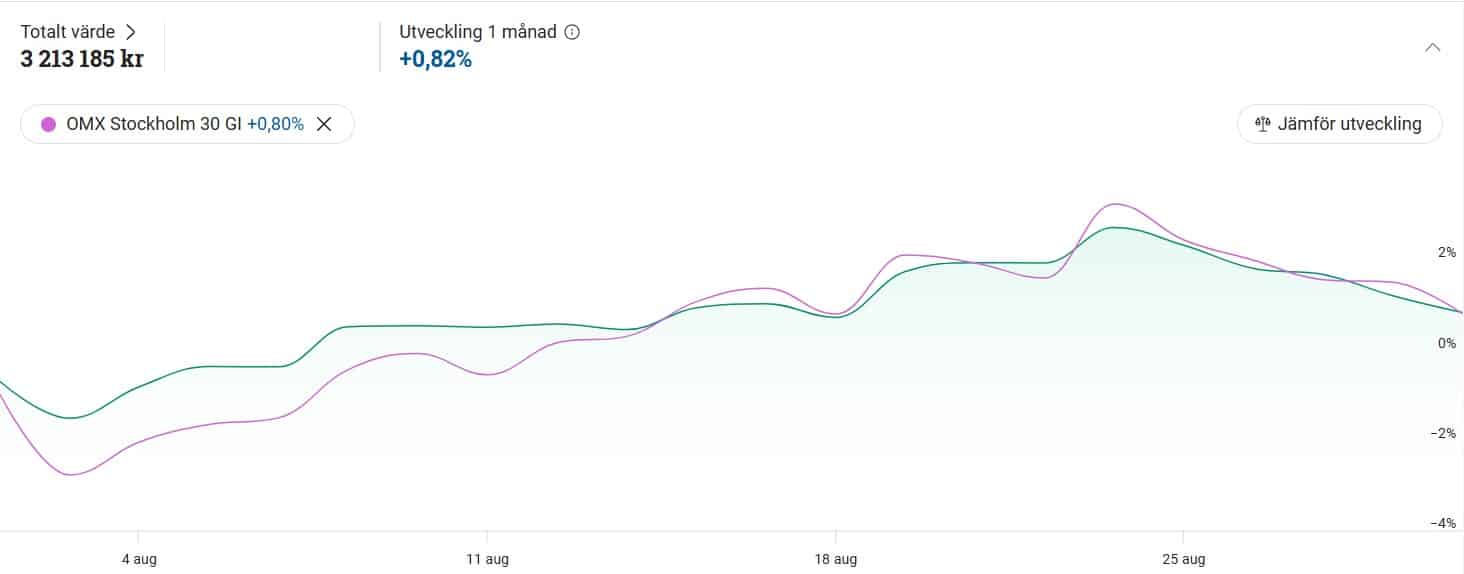Click the purple dot for OMX Stockholm
The height and width of the screenshot is (574, 1464).
point(48,125)
